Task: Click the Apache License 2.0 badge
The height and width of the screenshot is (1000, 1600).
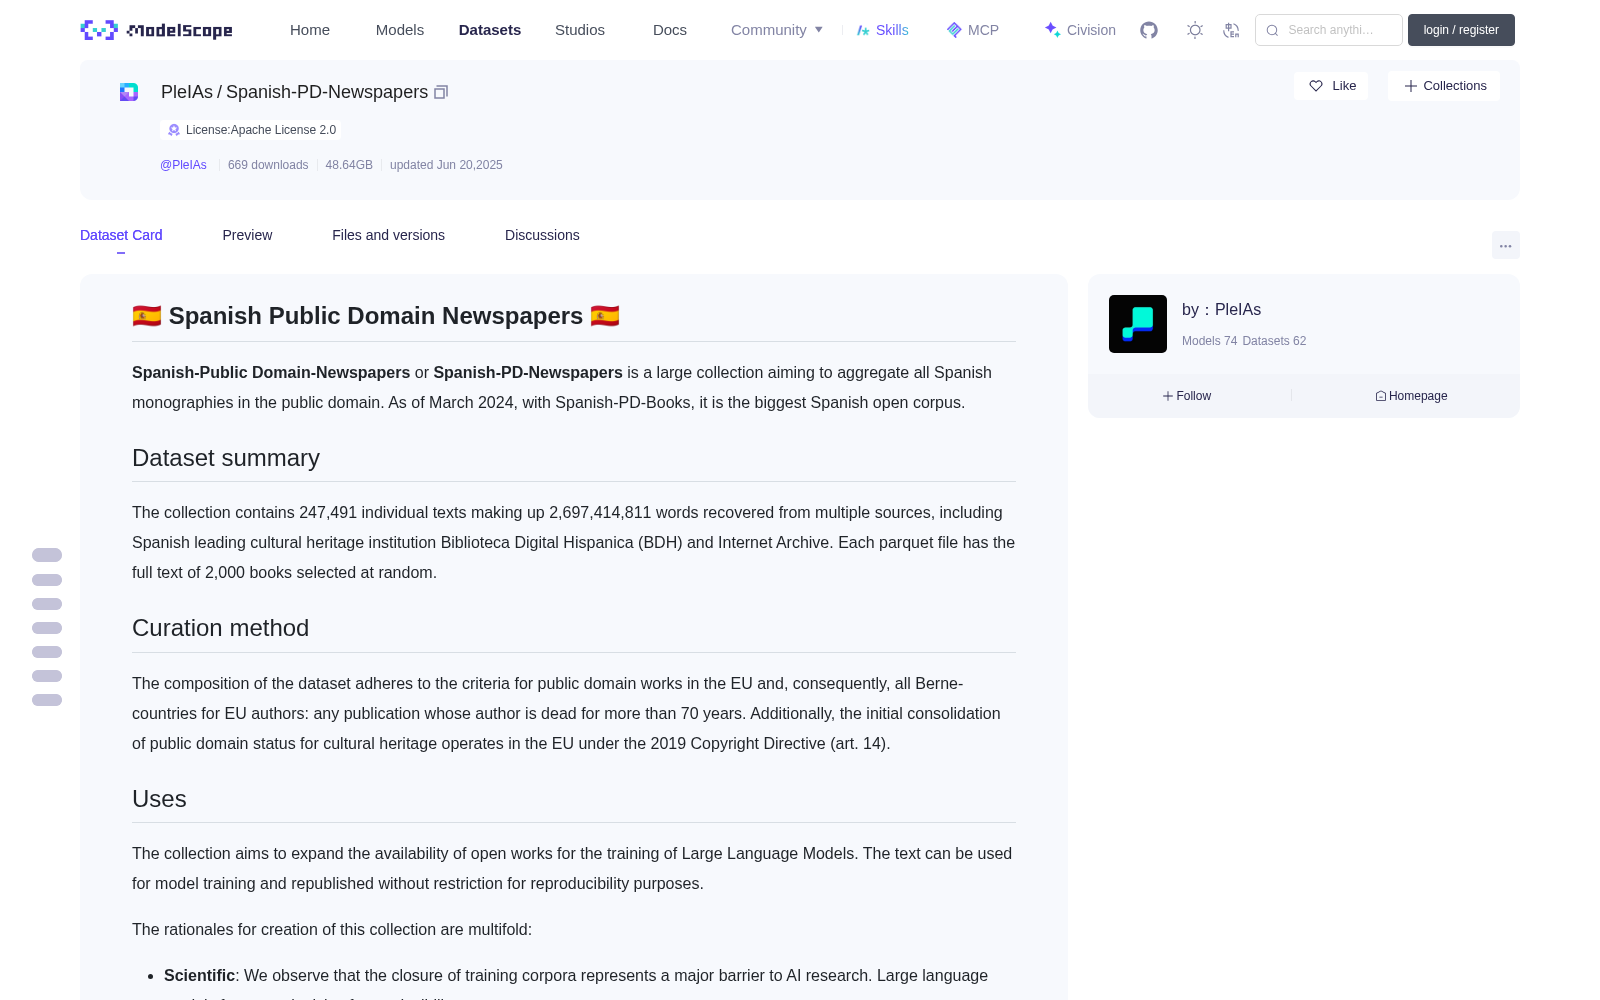Action: [251, 130]
